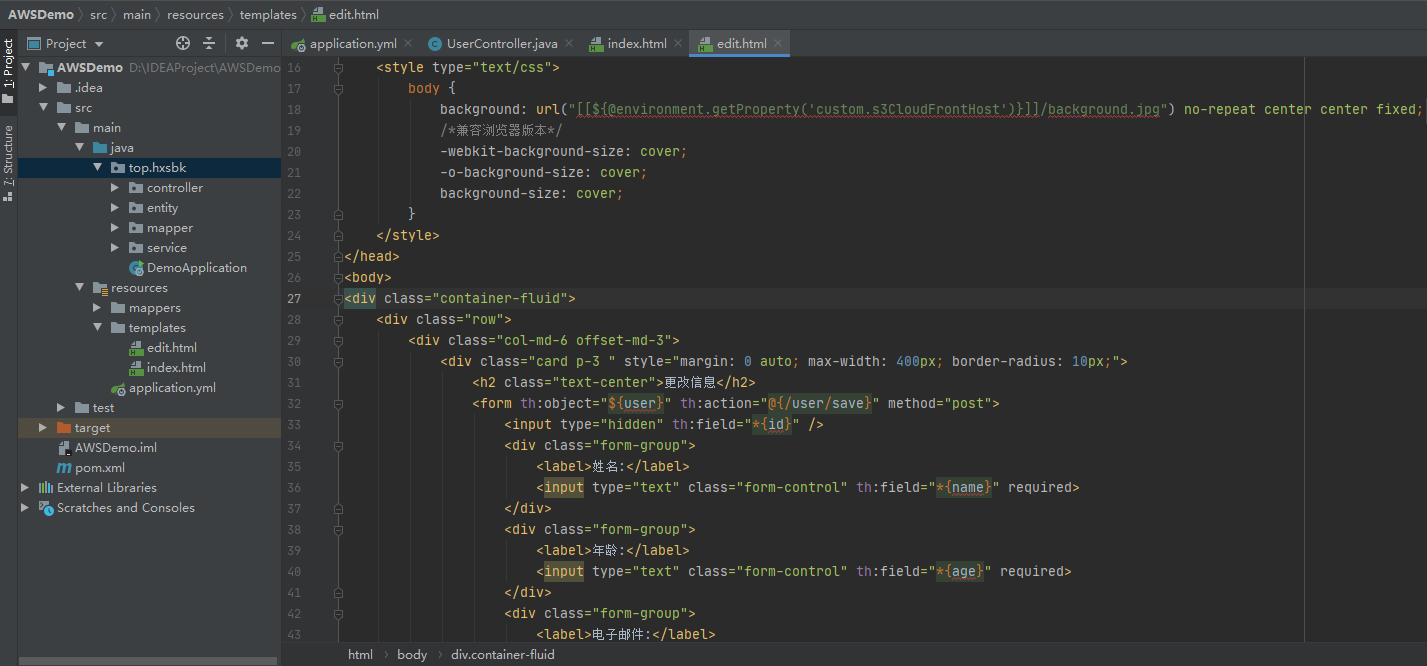Click body in bottom breadcrumb bar
The height and width of the screenshot is (666, 1427).
(412, 655)
